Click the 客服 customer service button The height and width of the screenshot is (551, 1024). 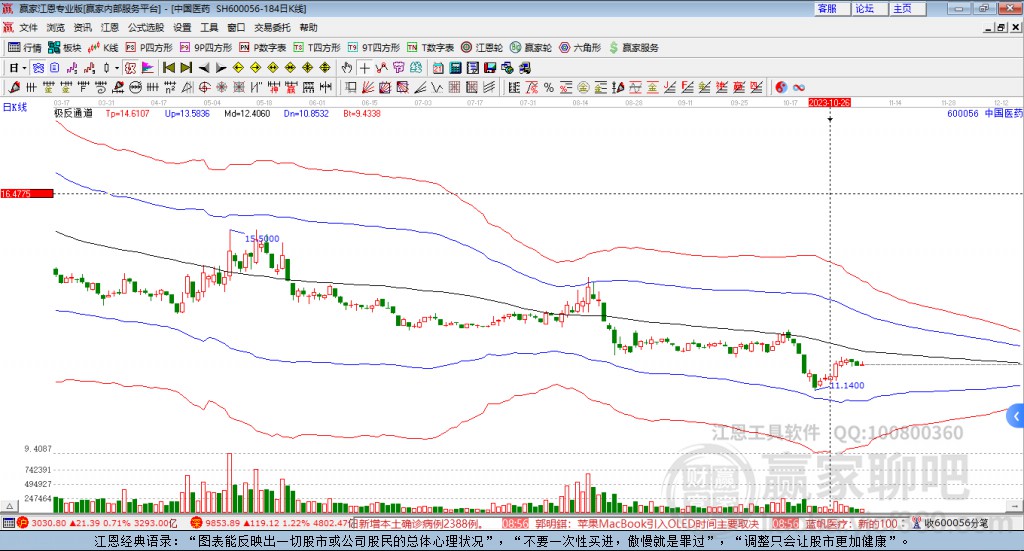[832, 8]
